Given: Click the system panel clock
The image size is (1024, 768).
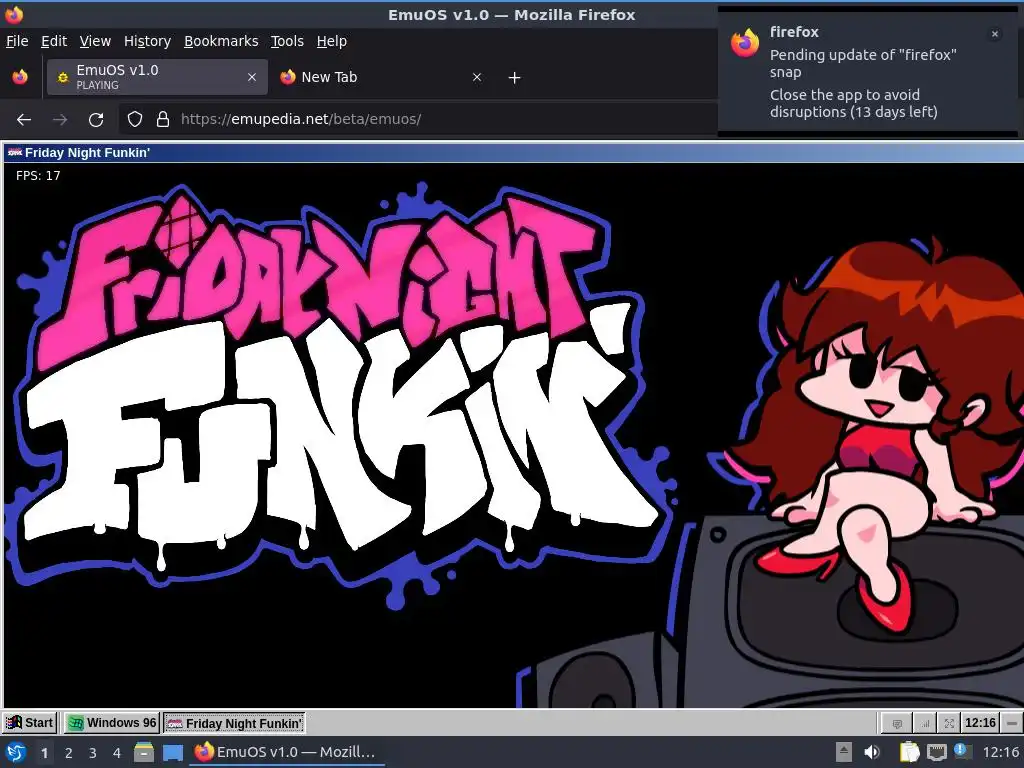Looking at the screenshot, I should [1001, 753].
